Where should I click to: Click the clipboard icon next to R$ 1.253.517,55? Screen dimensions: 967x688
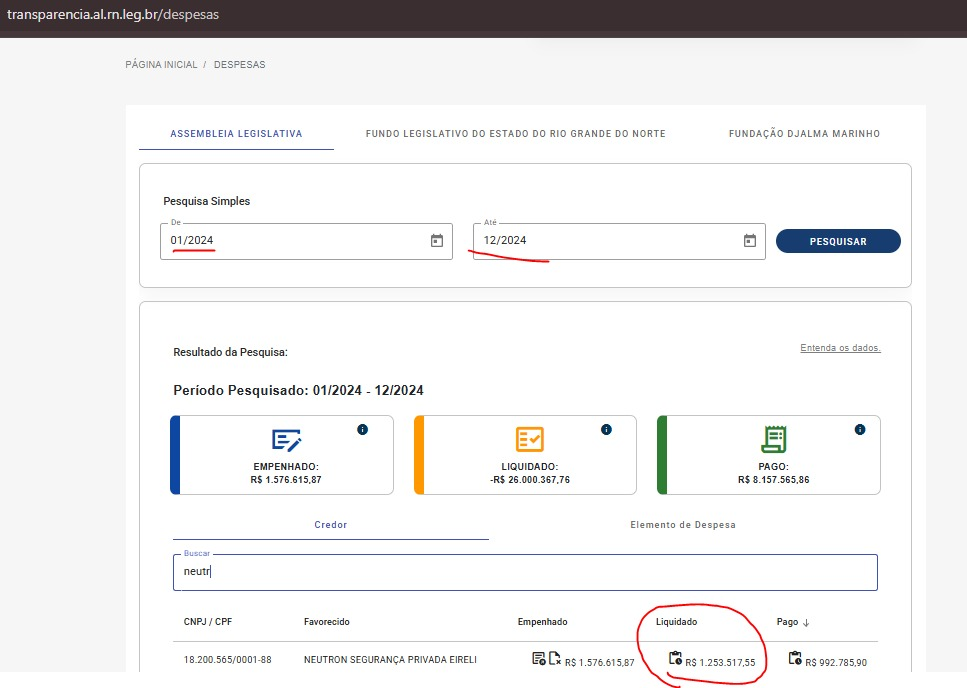click(x=675, y=658)
